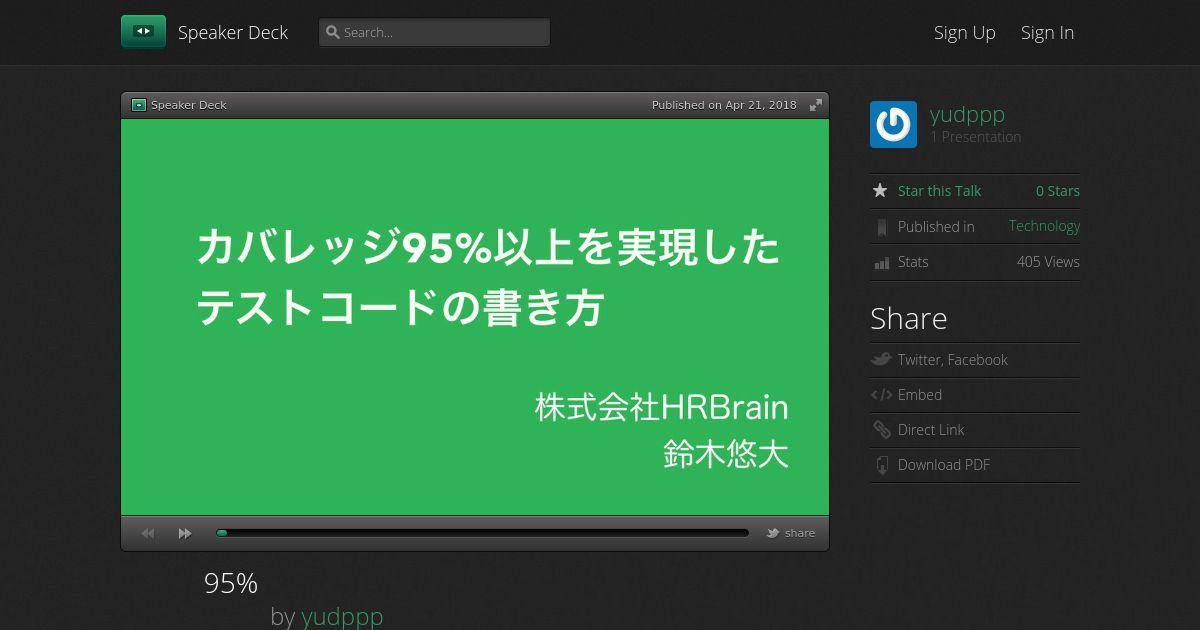1200x630 pixels.
Task: Click the Published on Apr 21, 2018 text
Action: point(724,105)
